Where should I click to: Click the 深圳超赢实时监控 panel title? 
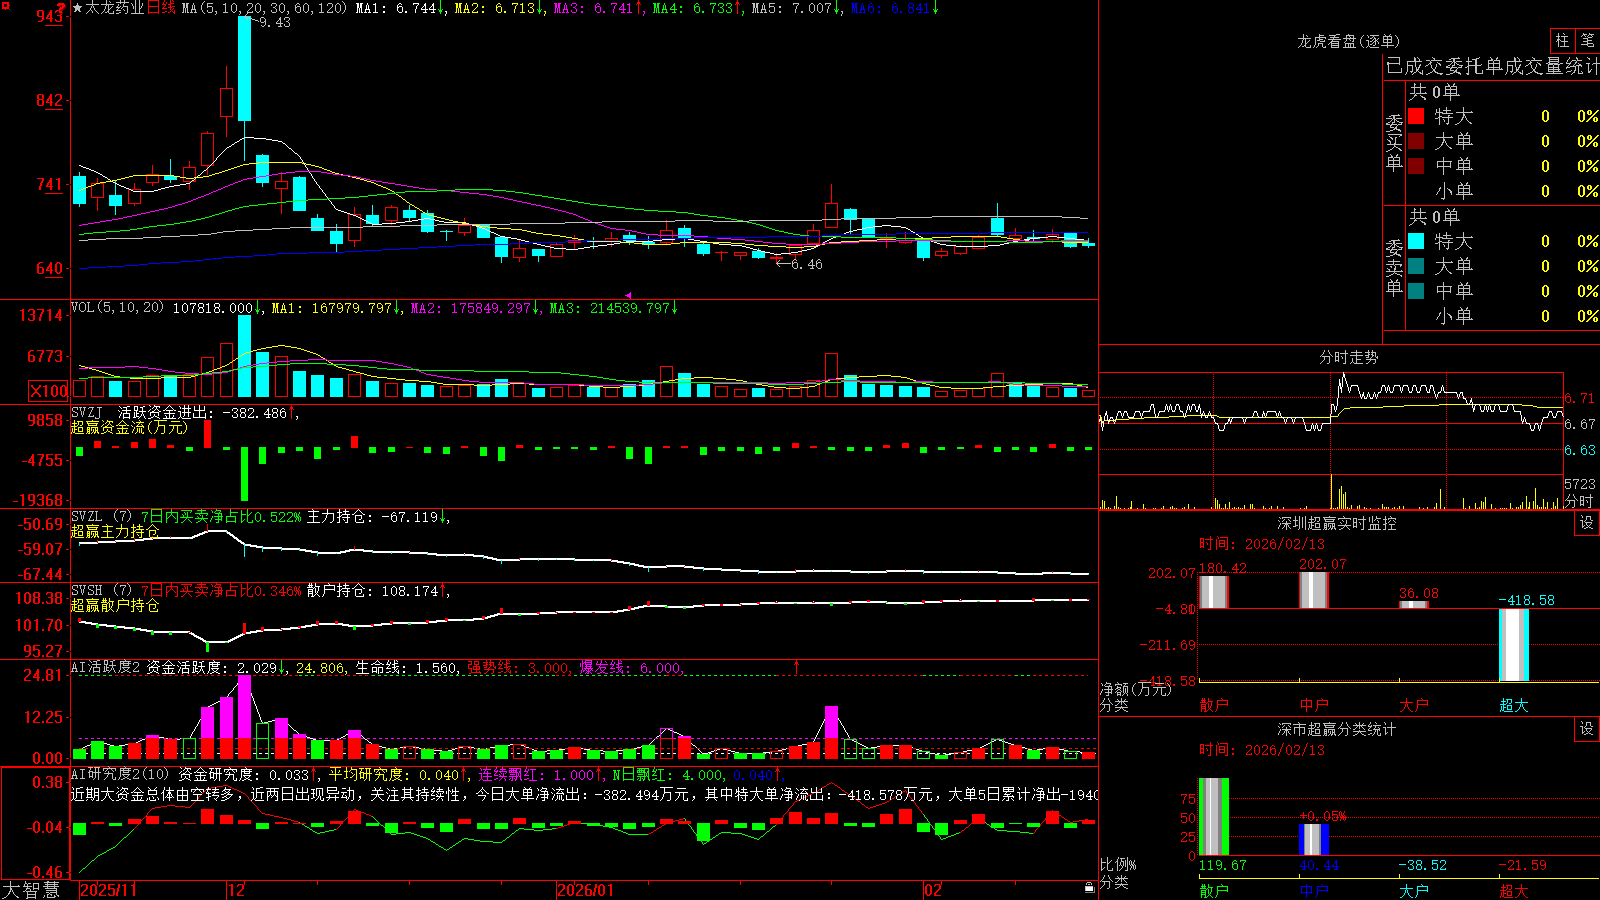[x=1337, y=523]
